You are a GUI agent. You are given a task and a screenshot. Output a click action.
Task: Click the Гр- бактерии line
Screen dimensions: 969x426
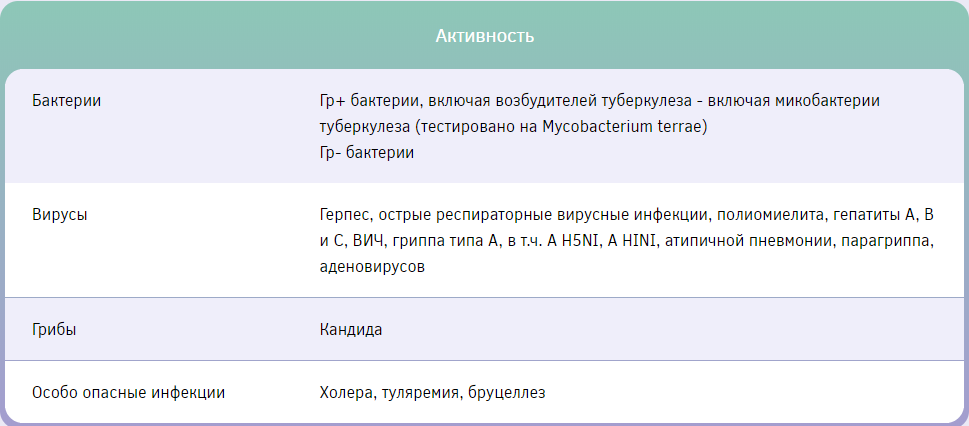[366, 153]
